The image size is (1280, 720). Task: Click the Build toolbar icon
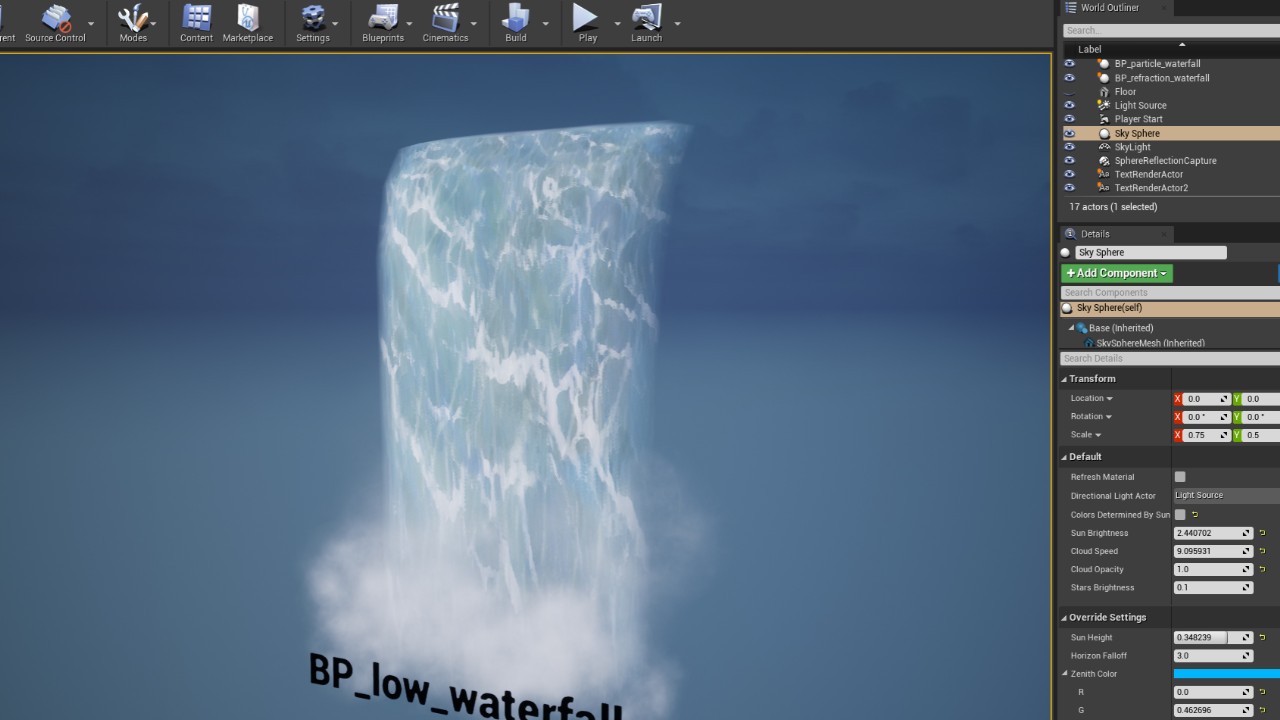pyautogui.click(x=515, y=22)
